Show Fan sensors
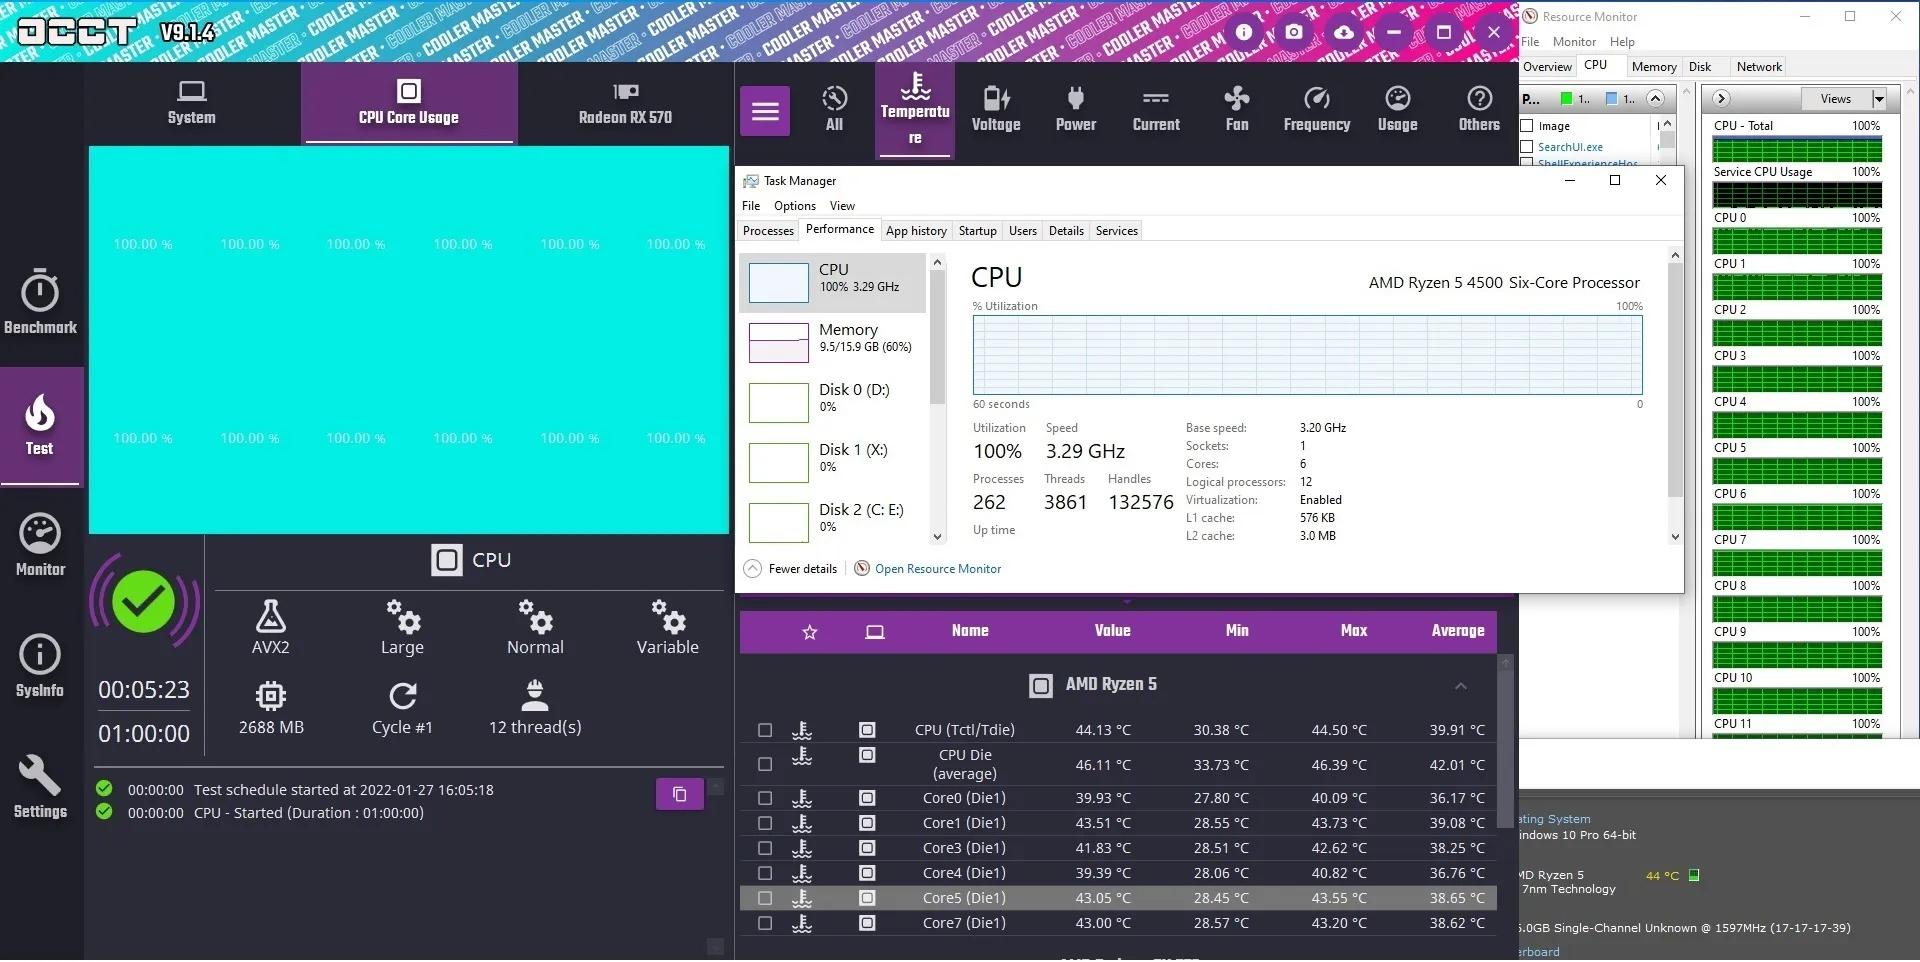Image resolution: width=1920 pixels, height=962 pixels. point(1237,109)
